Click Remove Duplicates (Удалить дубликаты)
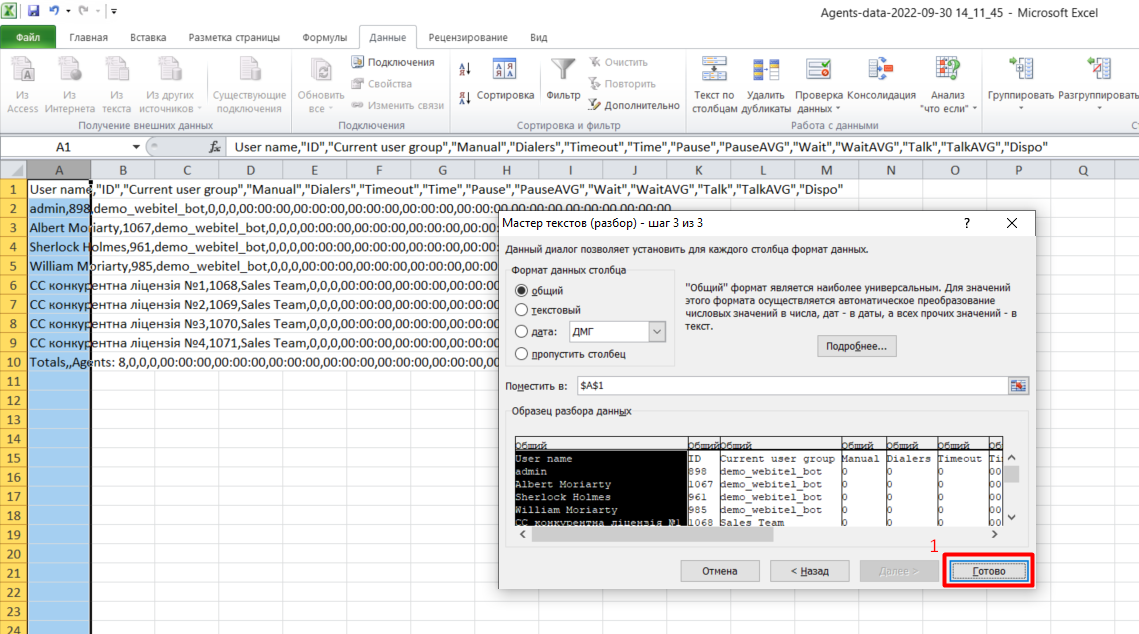This screenshot has width=1139, height=634. point(766,86)
